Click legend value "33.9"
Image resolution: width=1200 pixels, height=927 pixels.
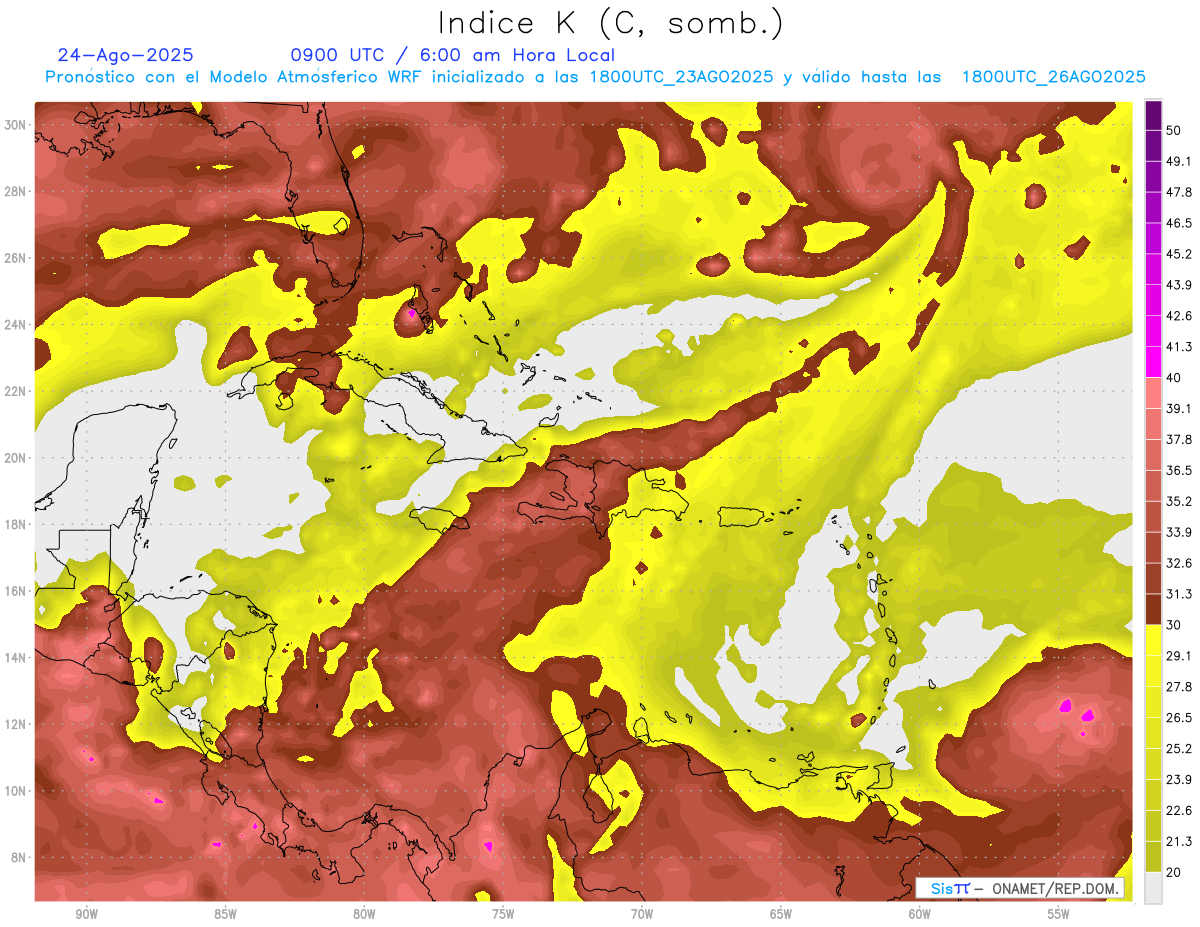pos(1179,532)
